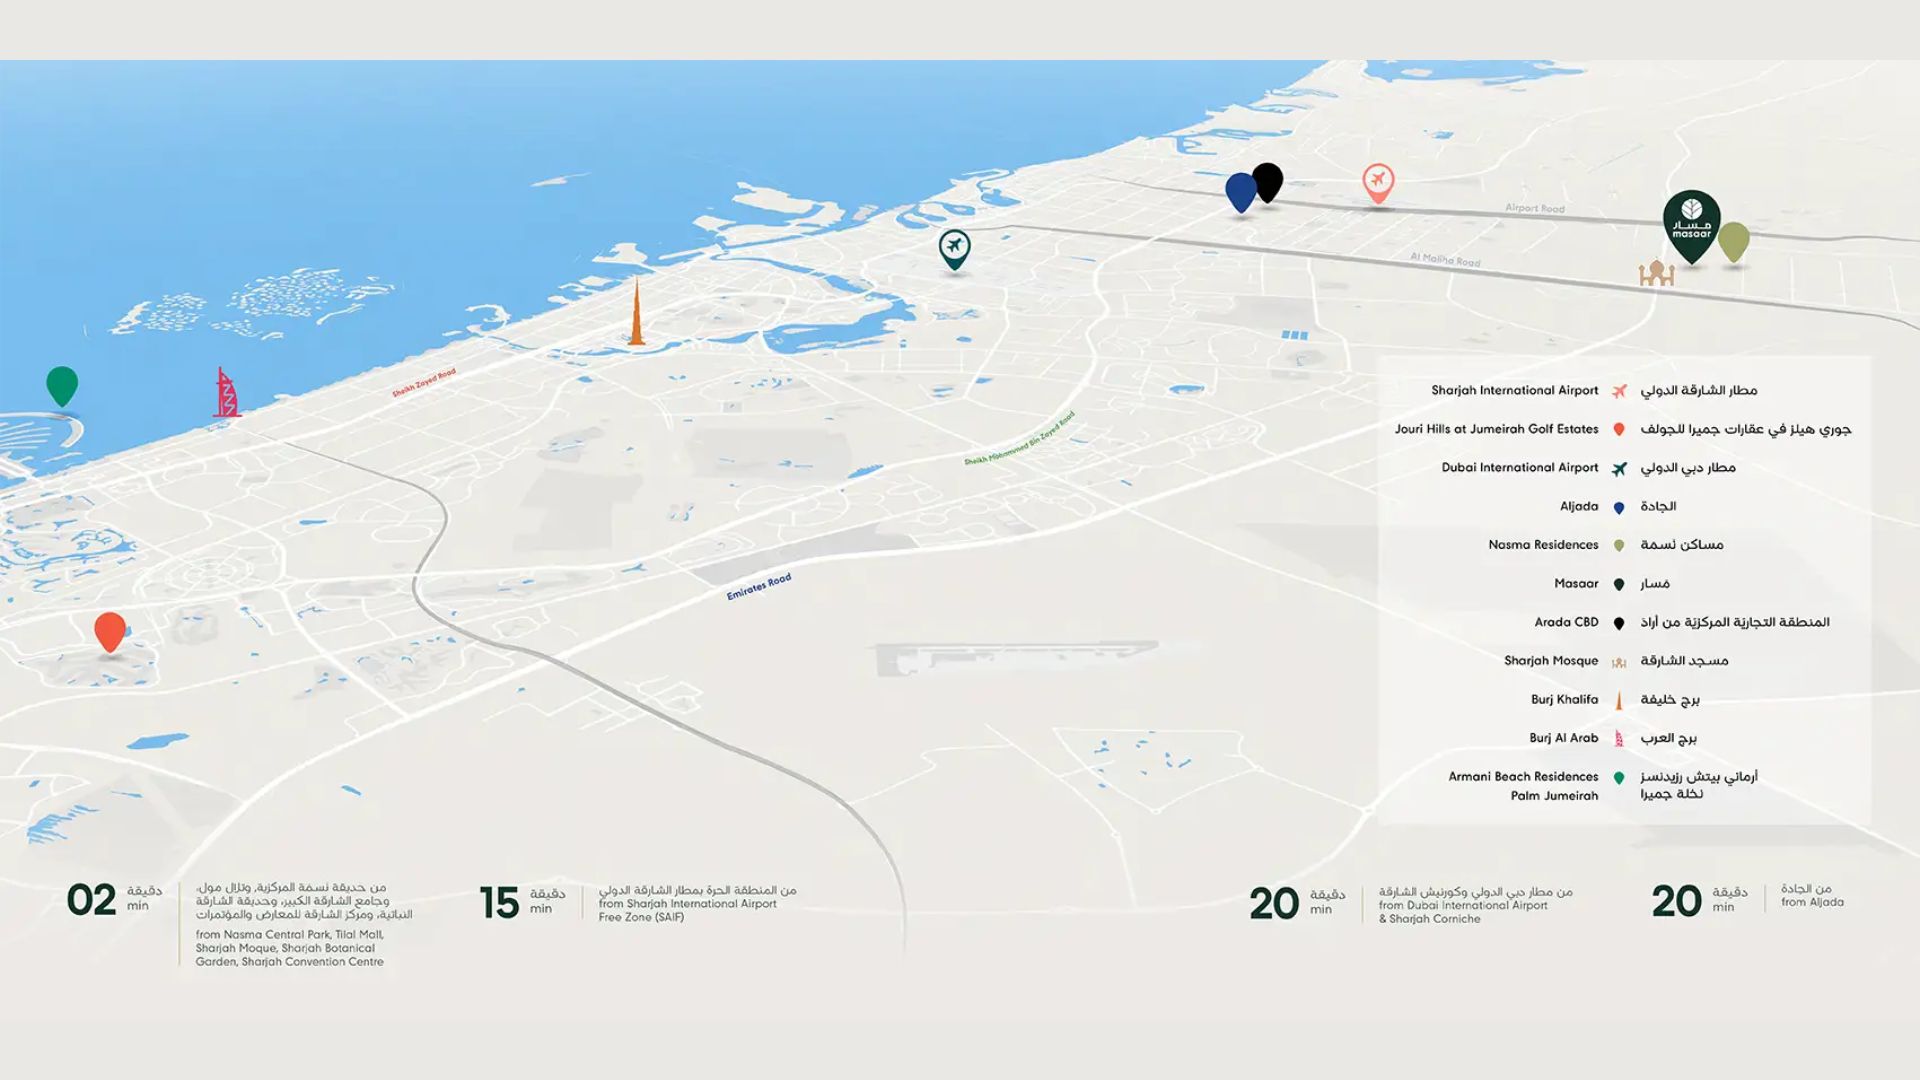Click the 15 min travel time figure
Viewport: 1920px width, 1080px height.
(500, 903)
